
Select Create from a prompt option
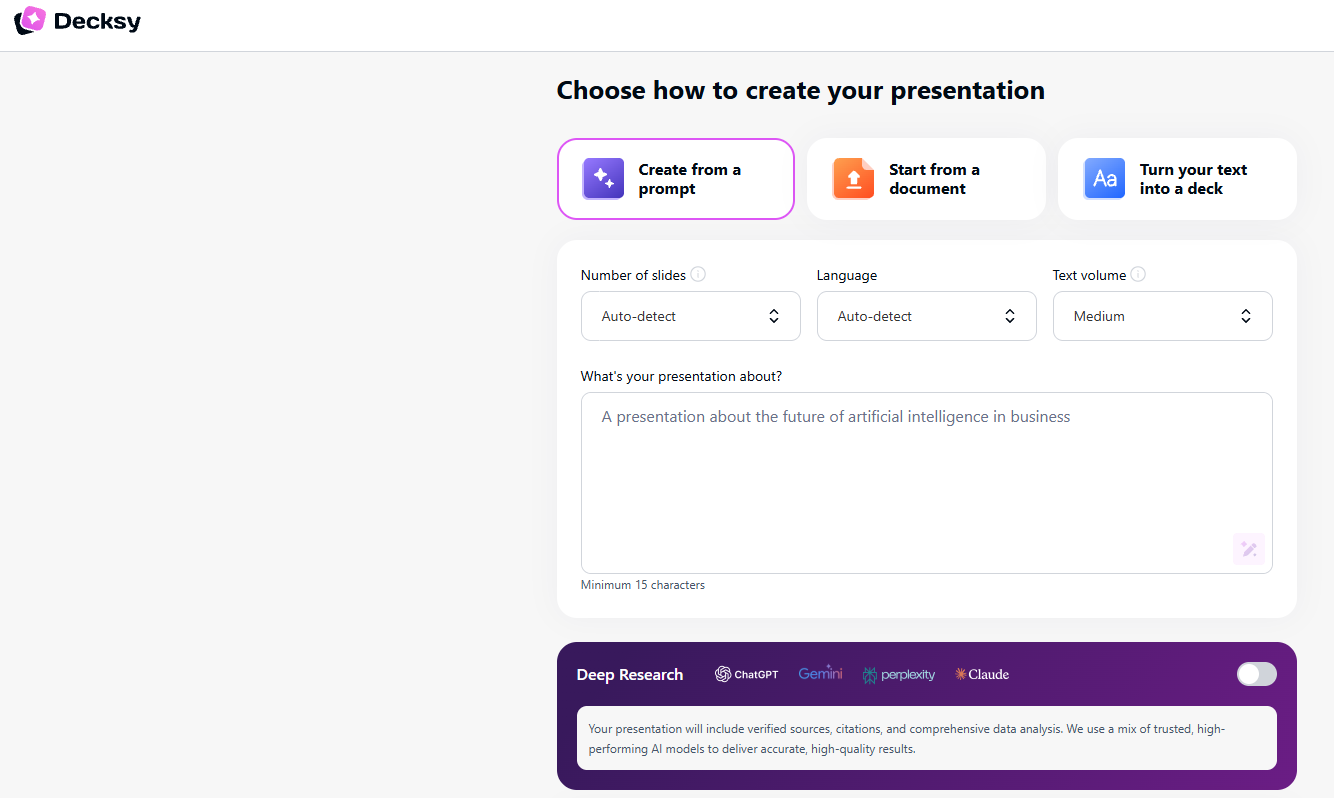[676, 179]
